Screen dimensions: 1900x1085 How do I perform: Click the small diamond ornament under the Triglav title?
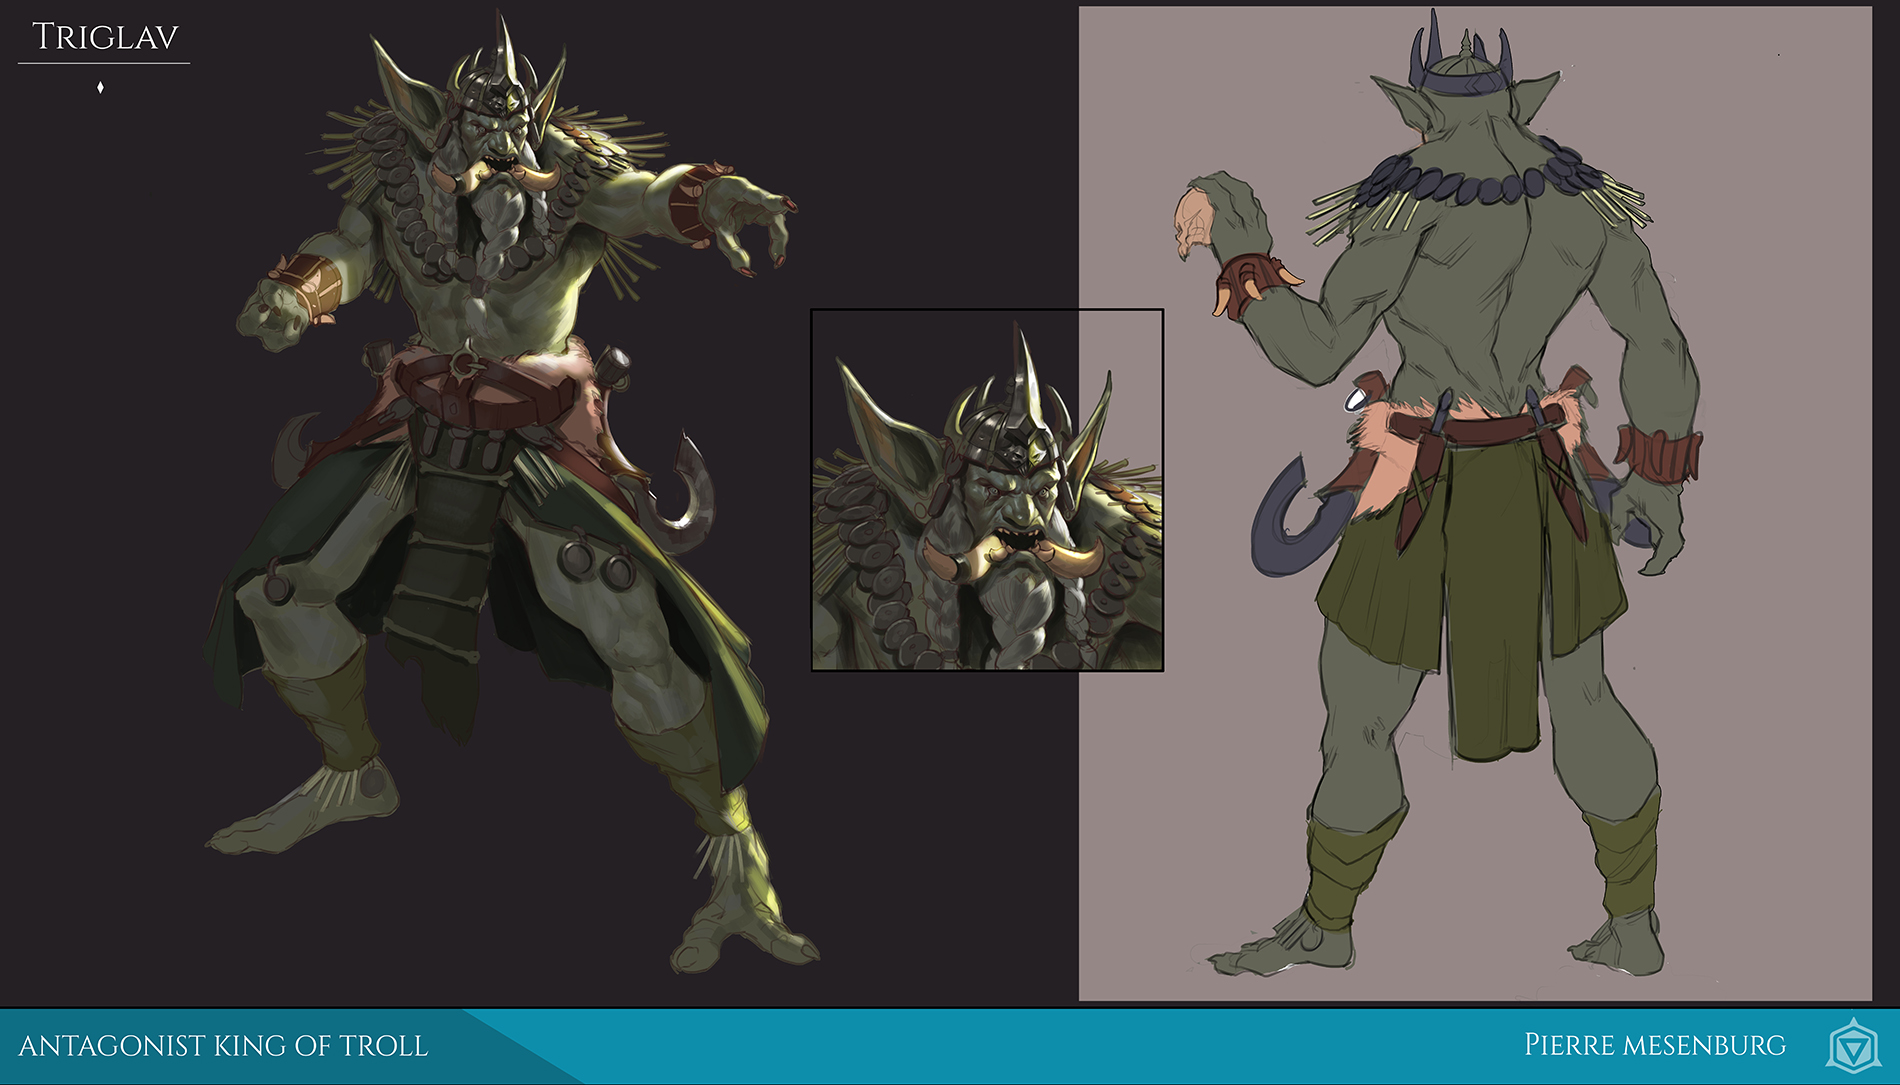[x=100, y=88]
